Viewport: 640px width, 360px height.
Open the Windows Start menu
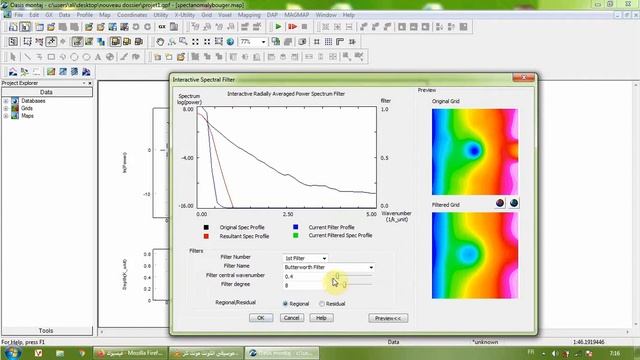[12, 353]
